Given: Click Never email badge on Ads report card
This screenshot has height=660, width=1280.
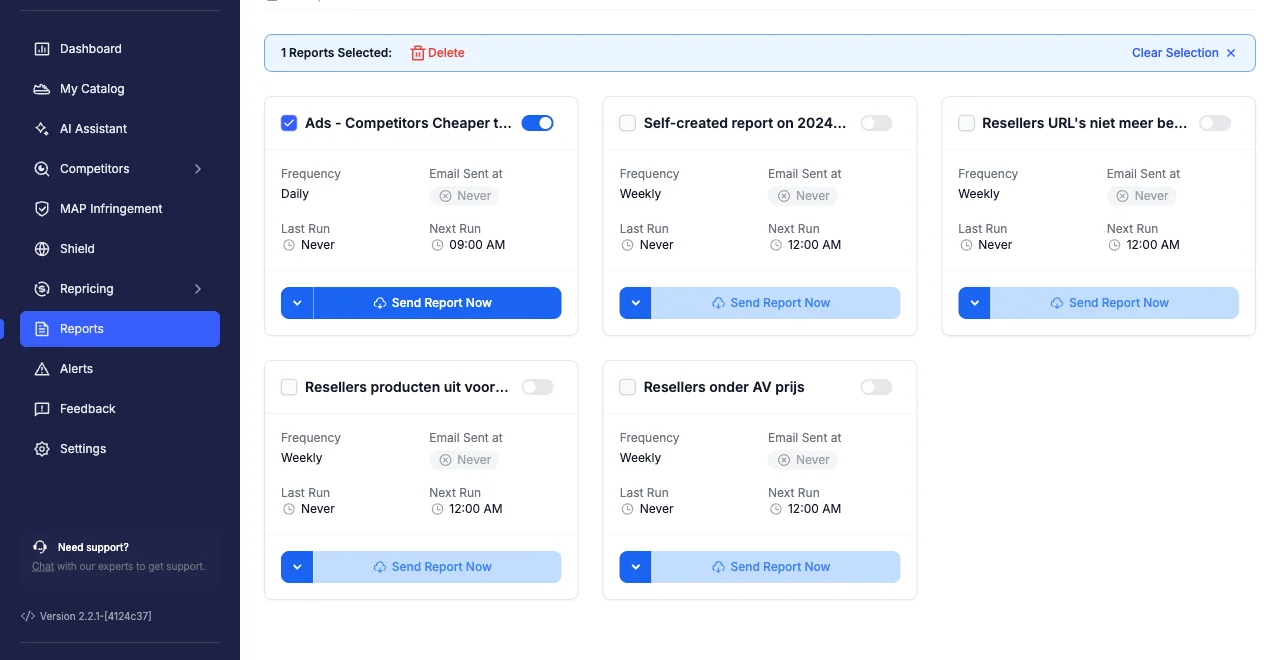Looking at the screenshot, I should [x=464, y=196].
